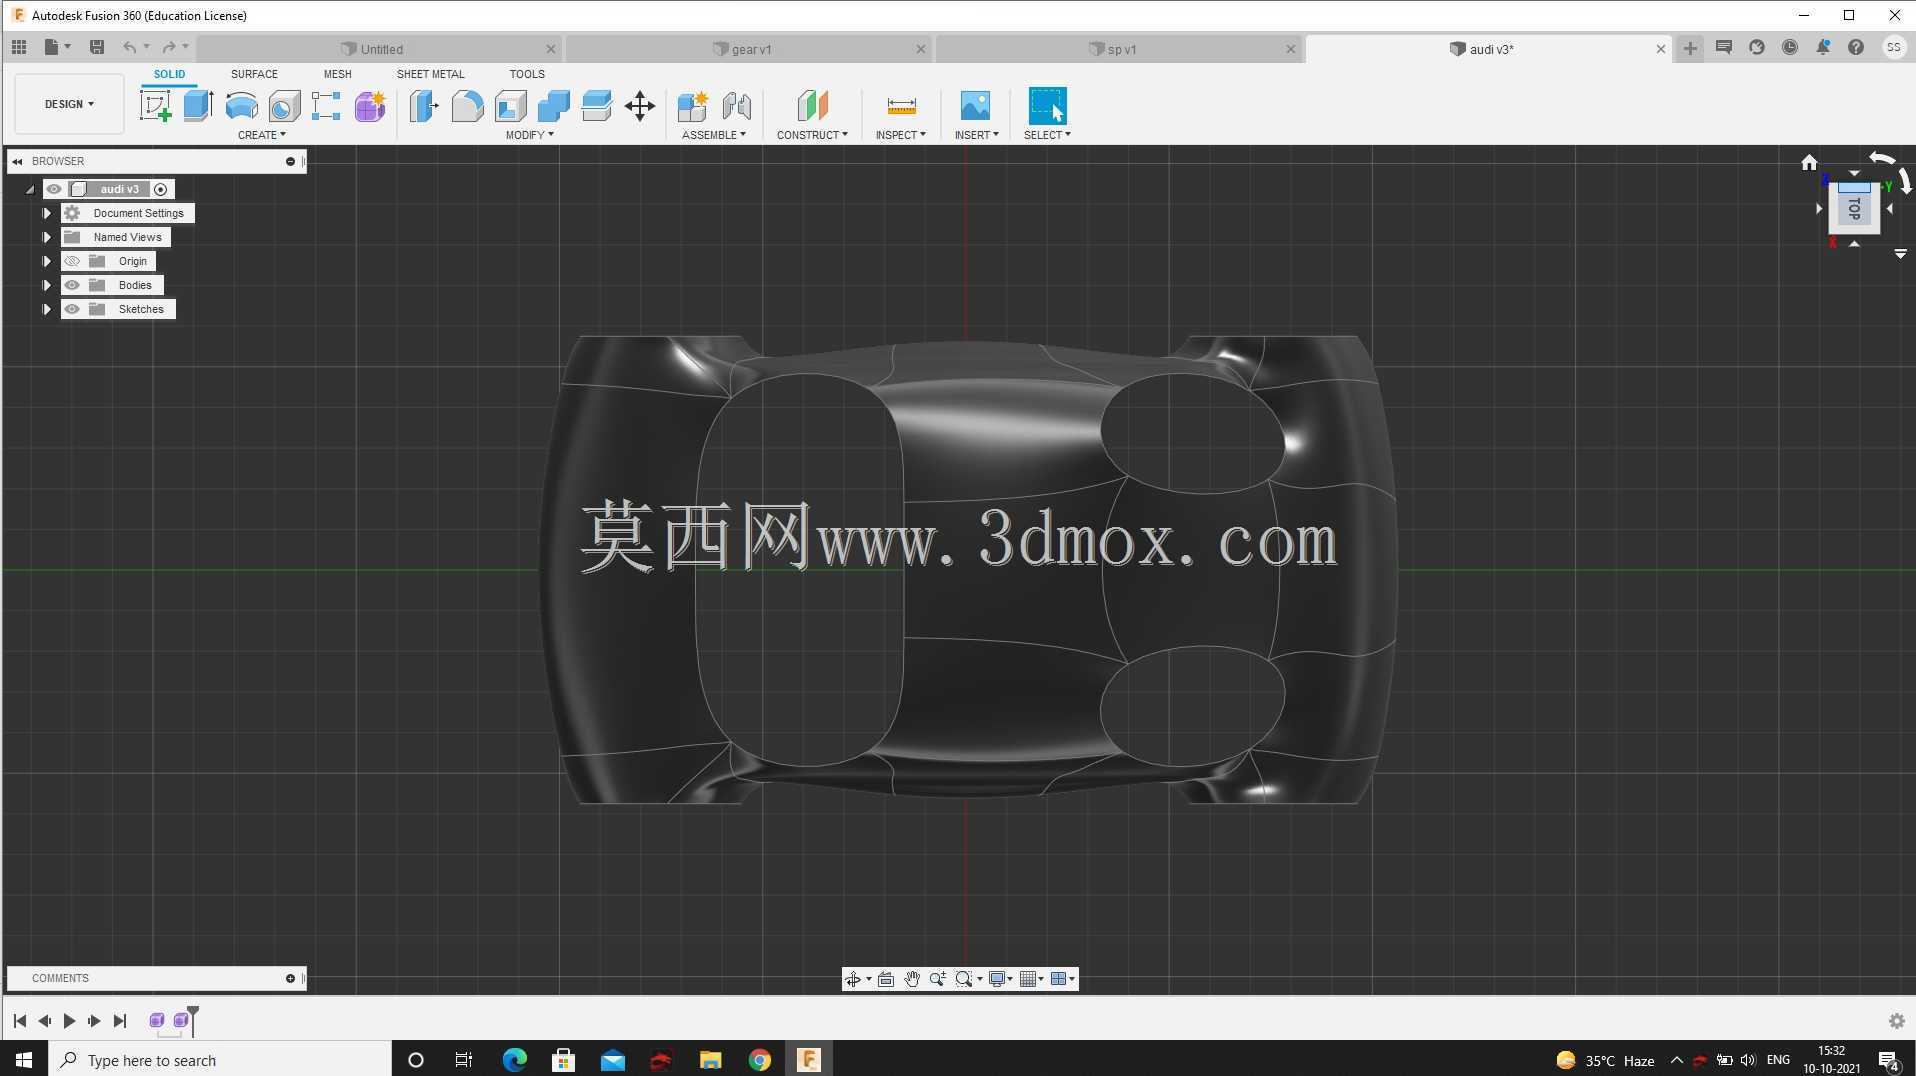Image resolution: width=1916 pixels, height=1076 pixels.
Task: Select the Combine tool
Action: click(x=553, y=106)
